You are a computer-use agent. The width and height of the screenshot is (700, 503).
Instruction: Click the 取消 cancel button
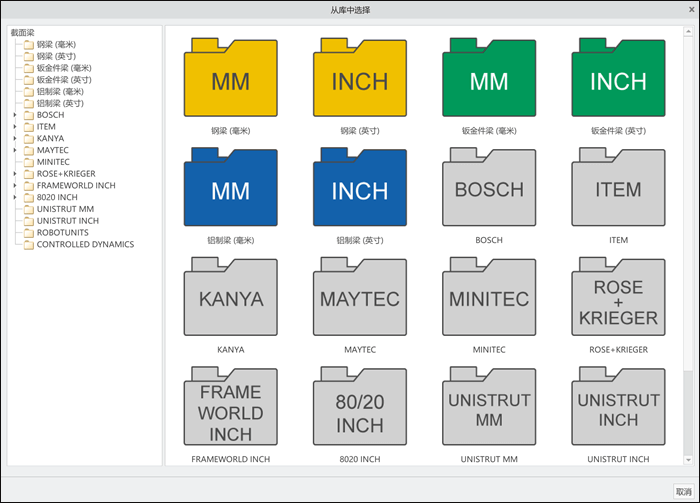pyautogui.click(x=683, y=492)
